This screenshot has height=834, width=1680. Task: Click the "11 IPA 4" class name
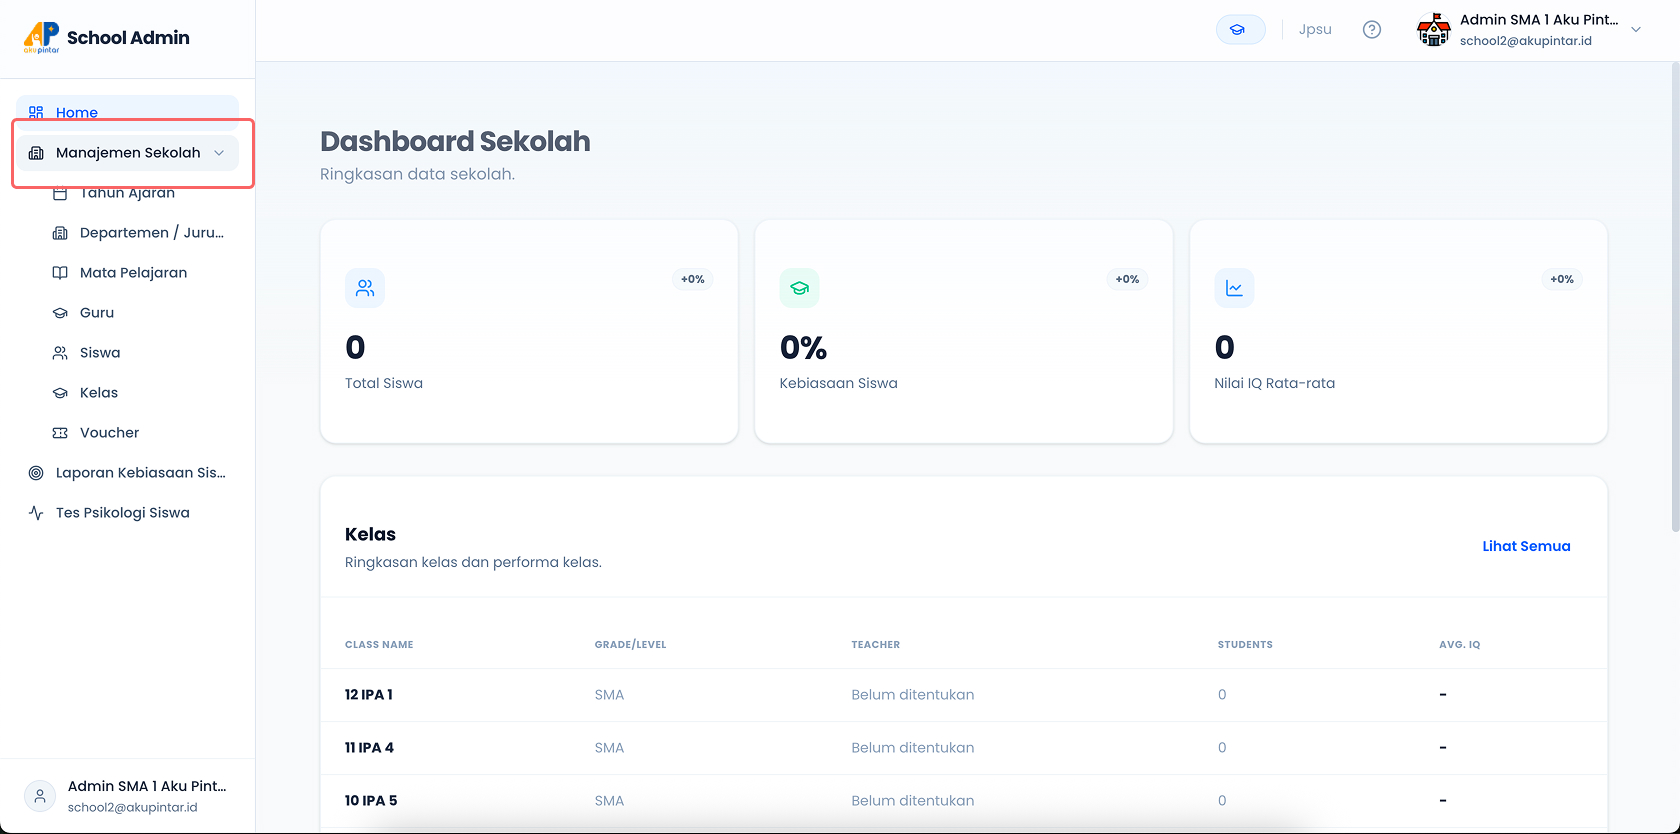[x=369, y=748]
